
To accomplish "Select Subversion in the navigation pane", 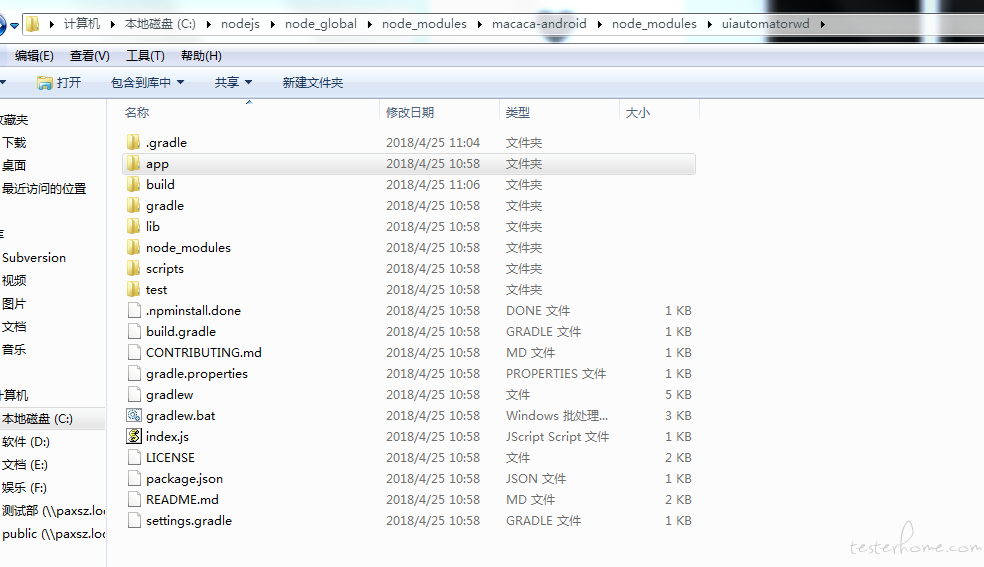I will [34, 258].
